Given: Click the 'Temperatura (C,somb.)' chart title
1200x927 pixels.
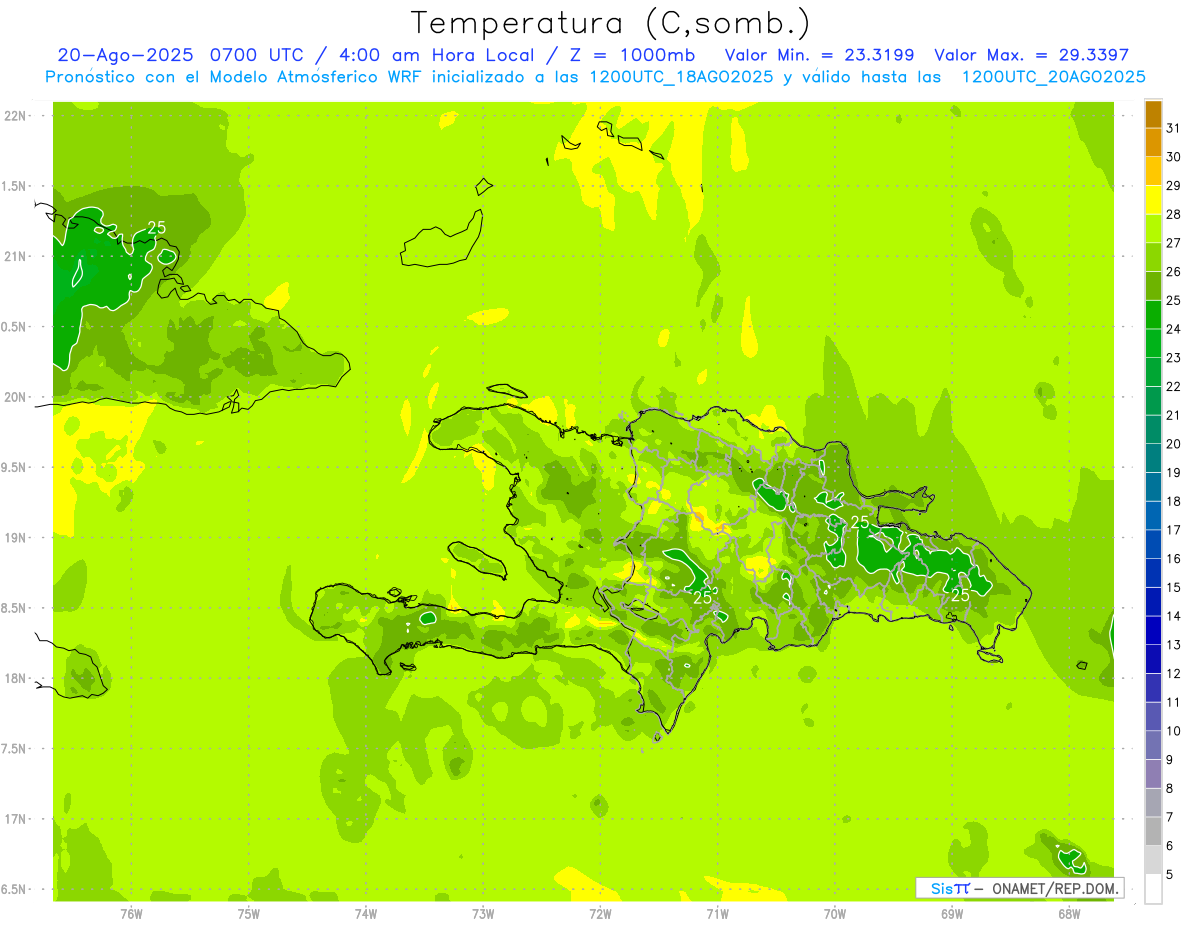Looking at the screenshot, I should (x=611, y=24).
